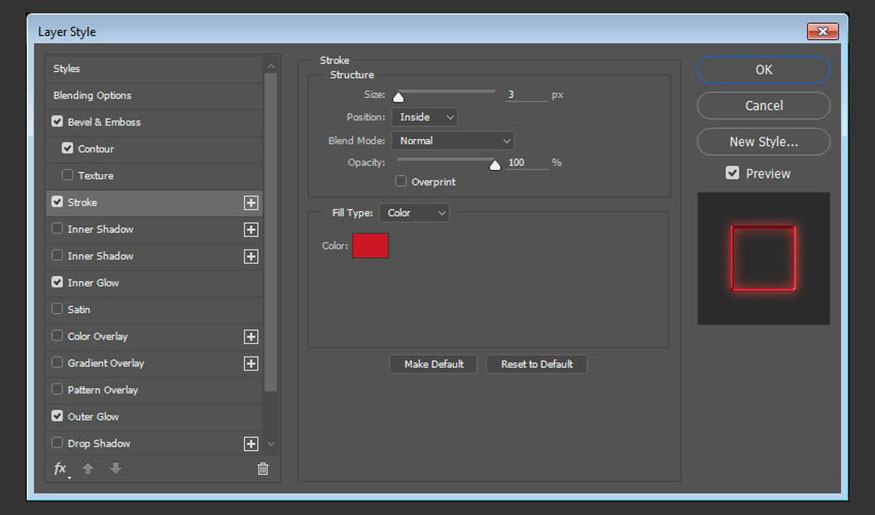Add another Gradient Overlay via plus icon
The width and height of the screenshot is (875, 515).
tap(251, 363)
